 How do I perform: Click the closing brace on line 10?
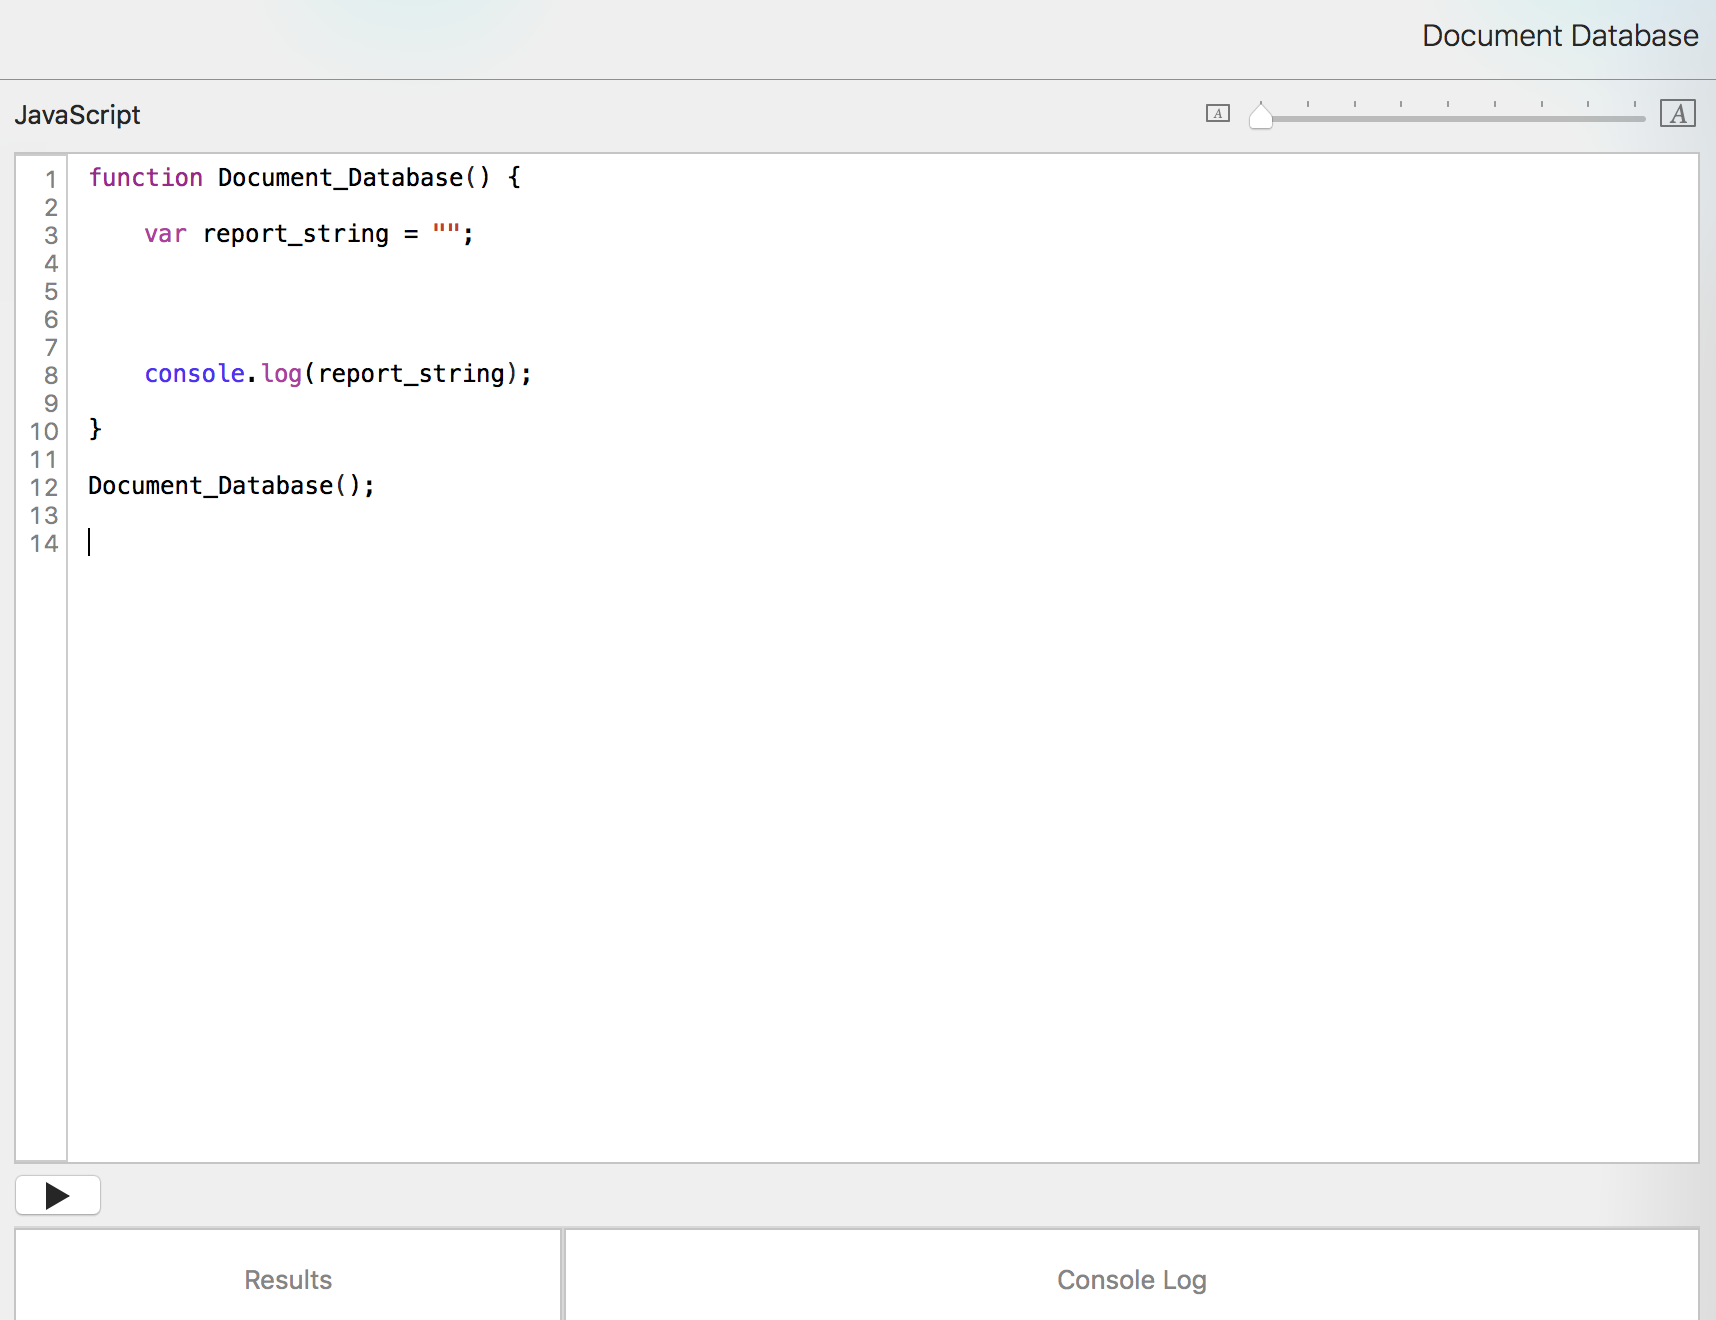[95, 429]
